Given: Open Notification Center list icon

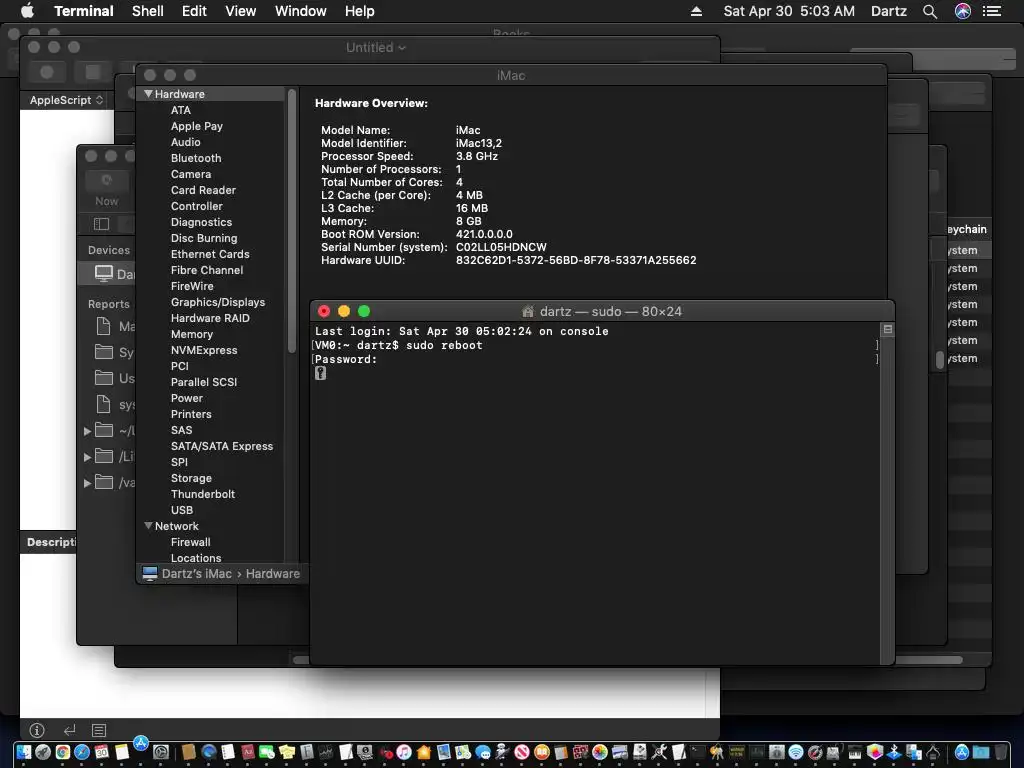Looking at the screenshot, I should pyautogui.click(x=992, y=11).
